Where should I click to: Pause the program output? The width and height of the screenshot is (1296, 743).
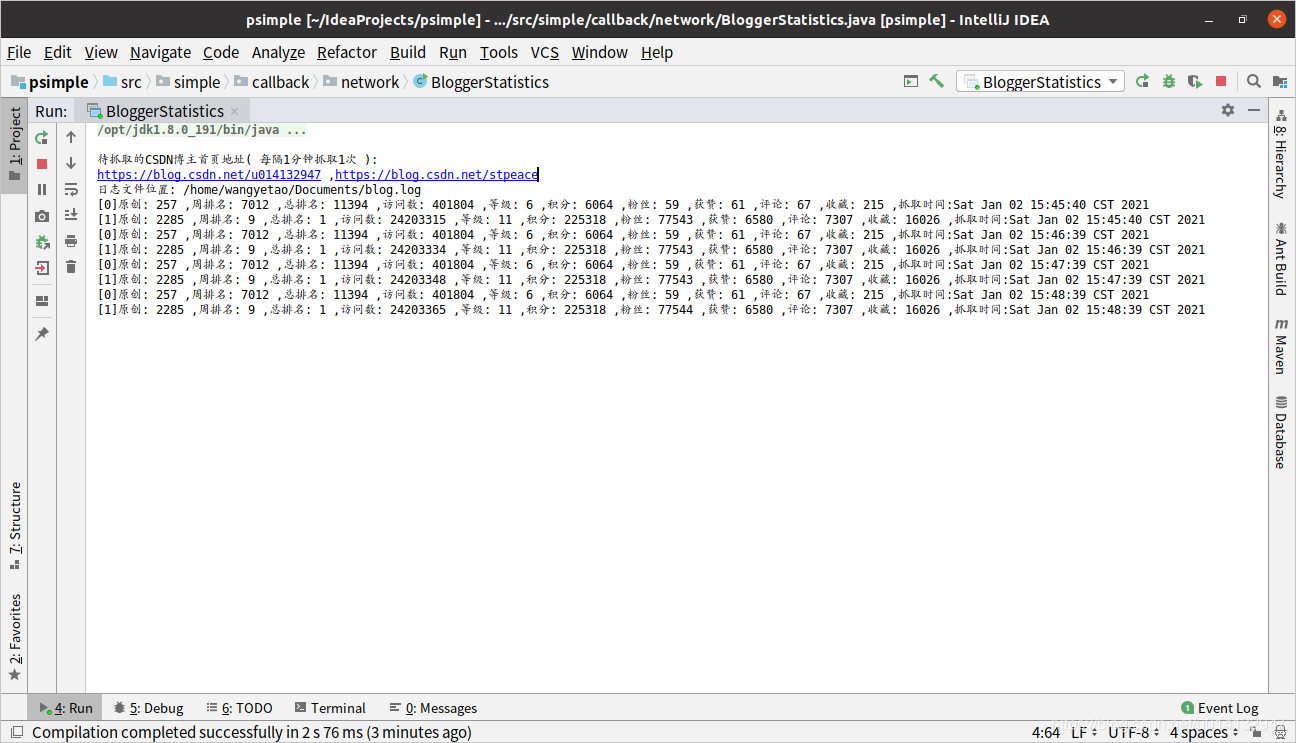(42, 189)
